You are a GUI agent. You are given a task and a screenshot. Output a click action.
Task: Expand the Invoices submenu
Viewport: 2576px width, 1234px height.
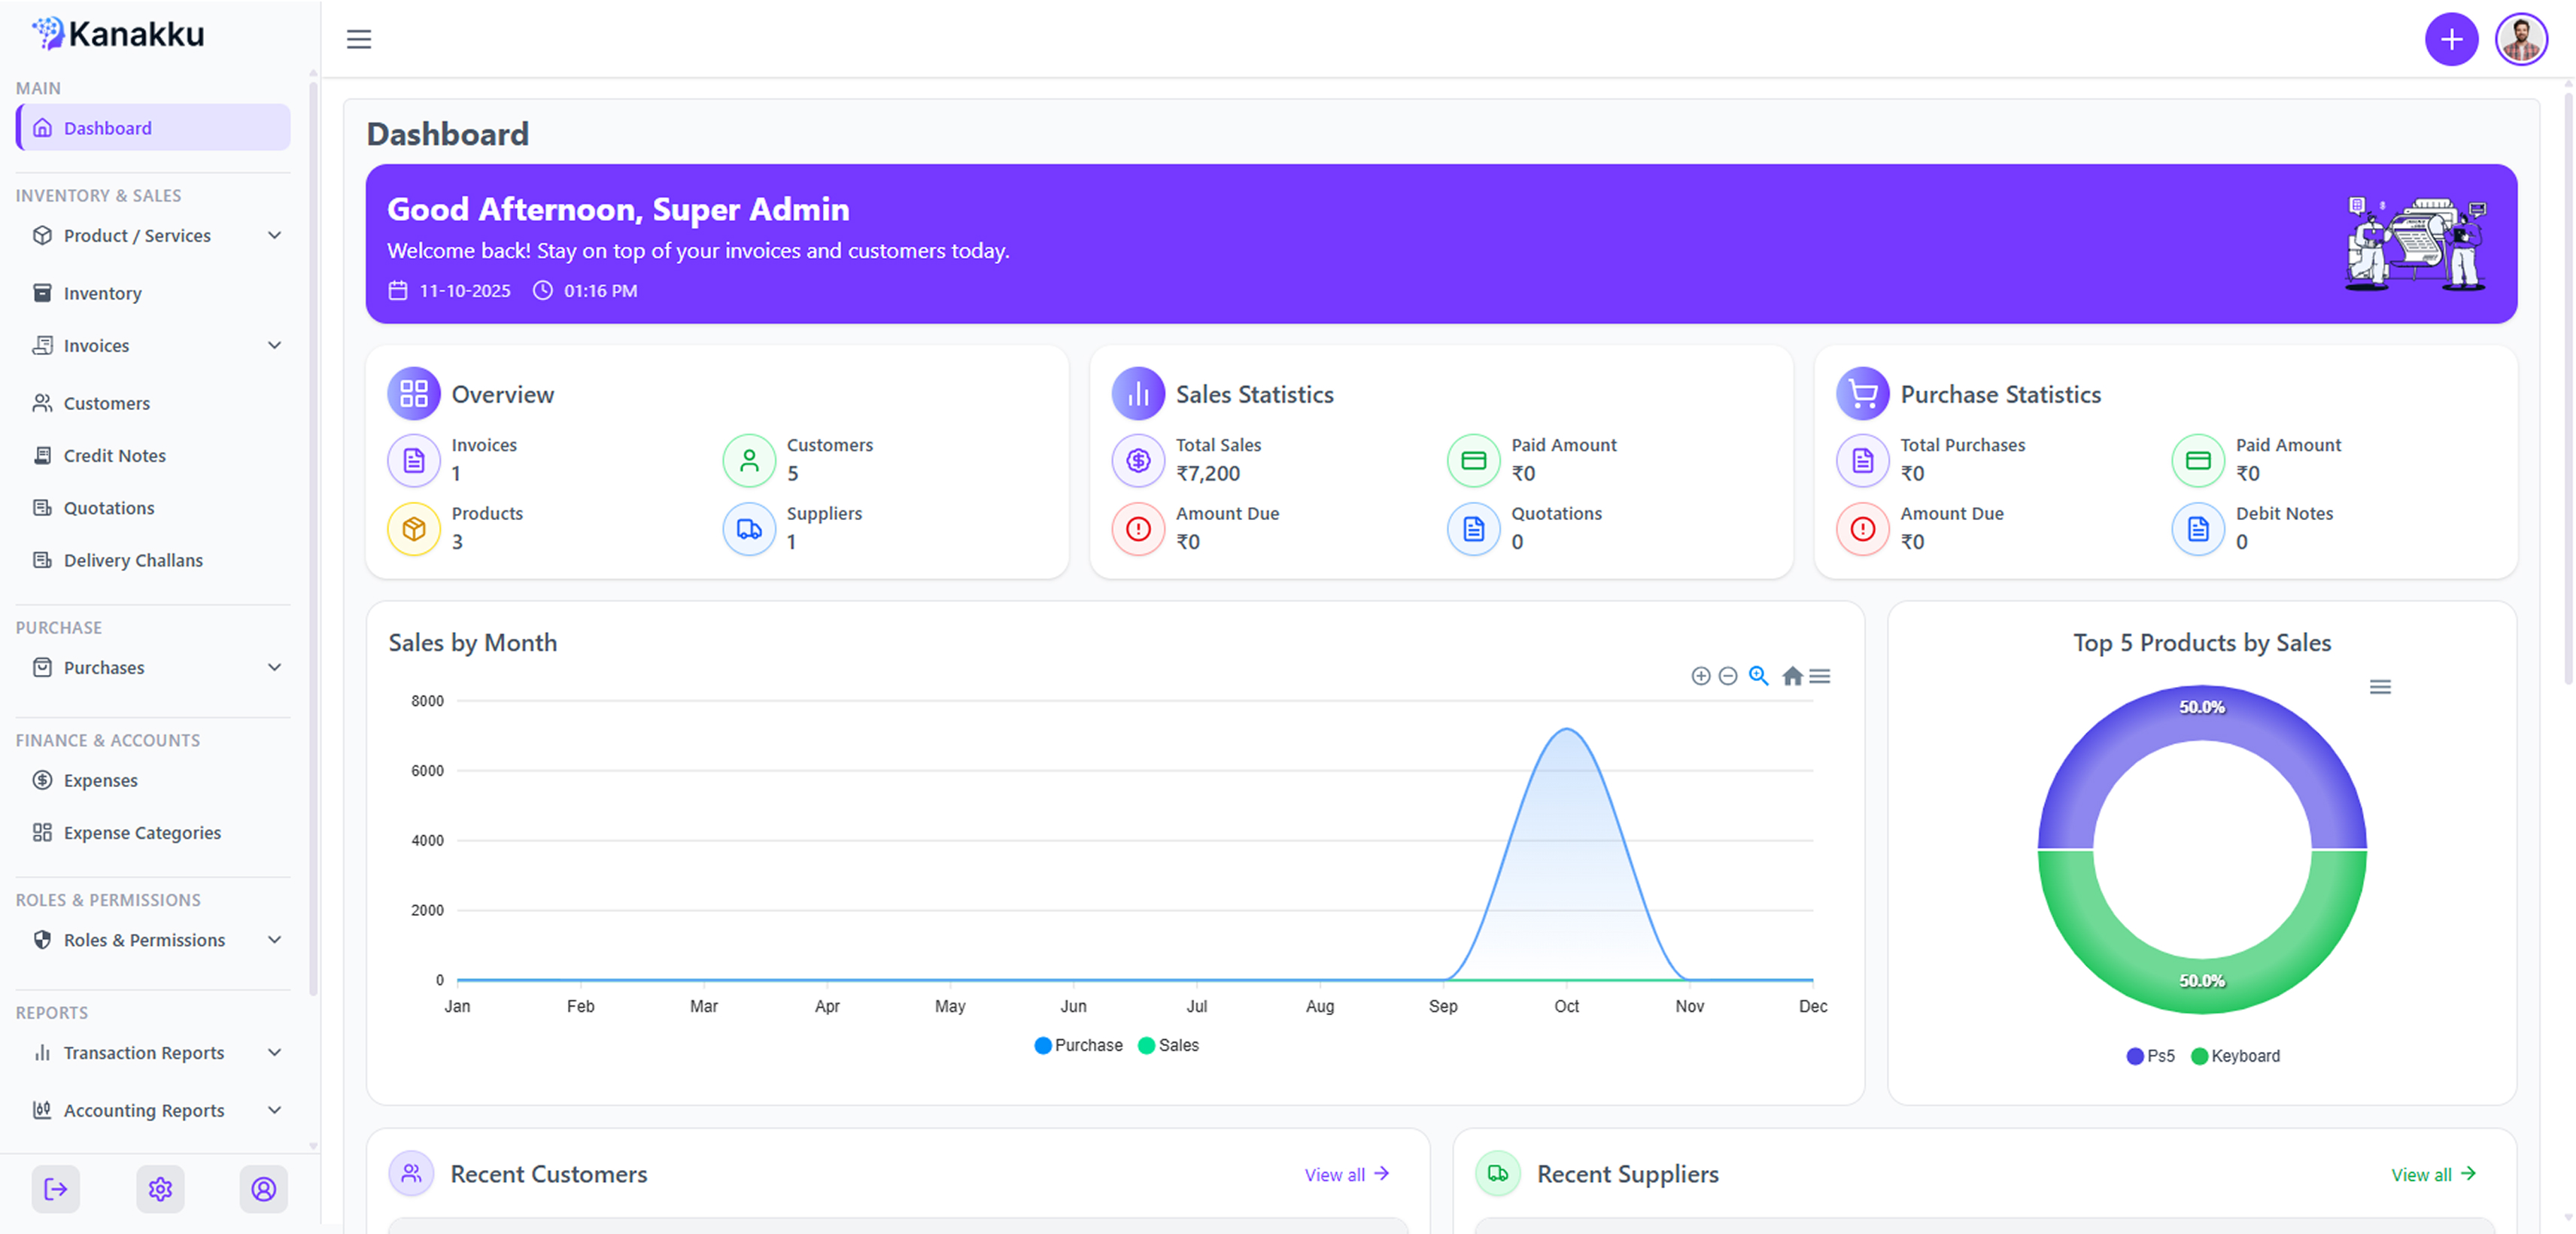[153, 345]
